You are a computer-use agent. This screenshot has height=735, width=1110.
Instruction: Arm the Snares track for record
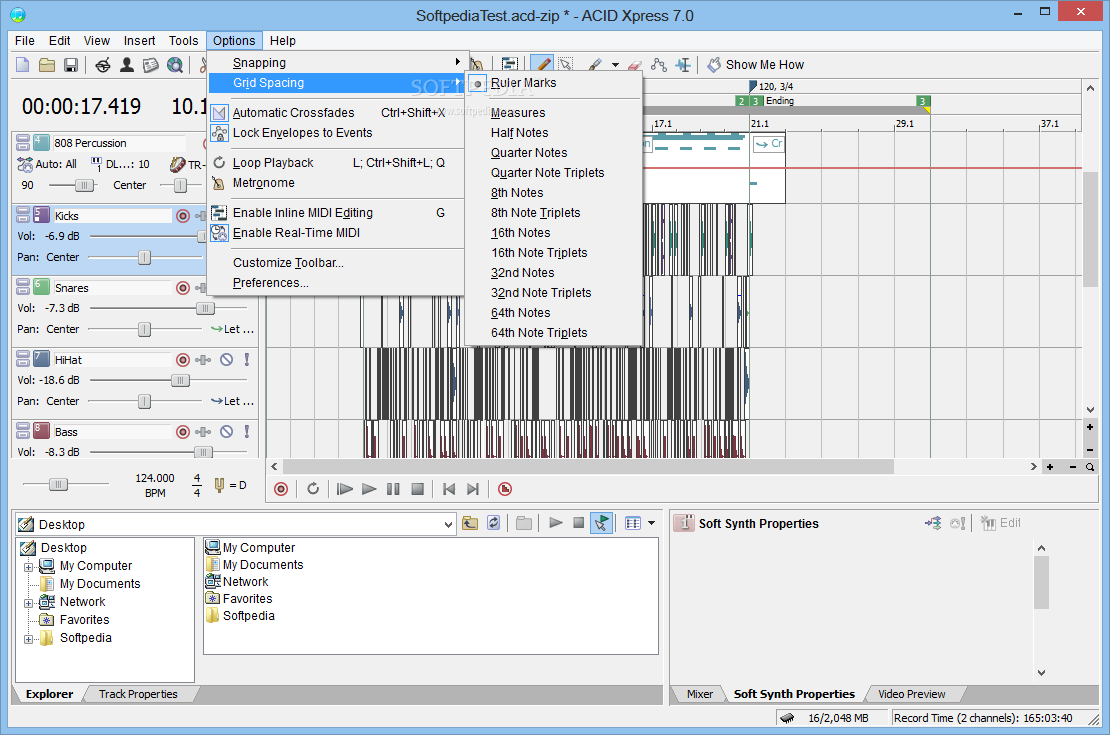pyautogui.click(x=183, y=287)
